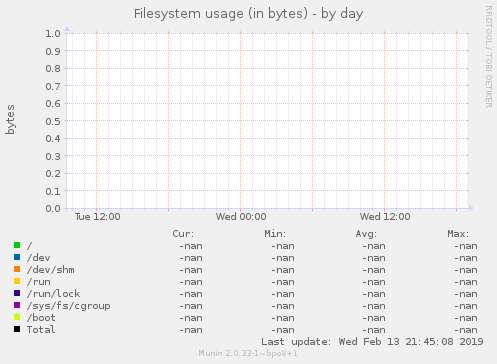Click the 'Min:' column header

(x=275, y=234)
